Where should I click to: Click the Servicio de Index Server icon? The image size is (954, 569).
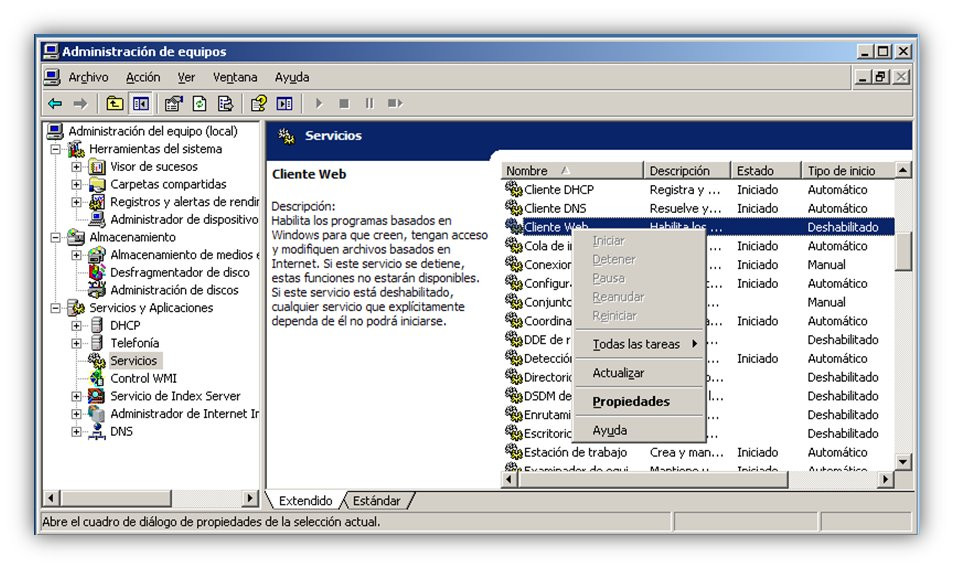point(97,396)
